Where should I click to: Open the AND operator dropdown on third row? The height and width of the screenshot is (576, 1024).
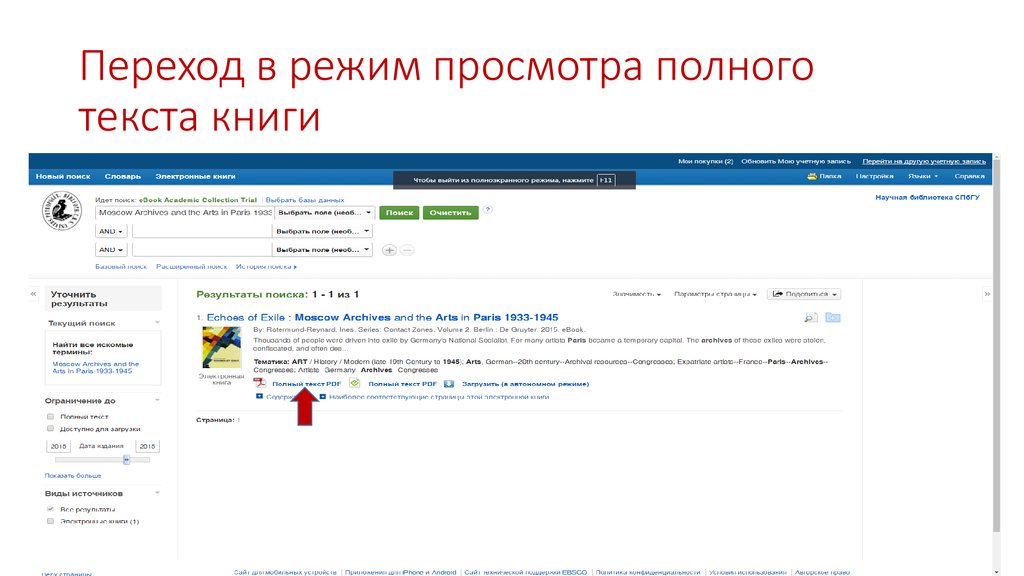(x=111, y=249)
